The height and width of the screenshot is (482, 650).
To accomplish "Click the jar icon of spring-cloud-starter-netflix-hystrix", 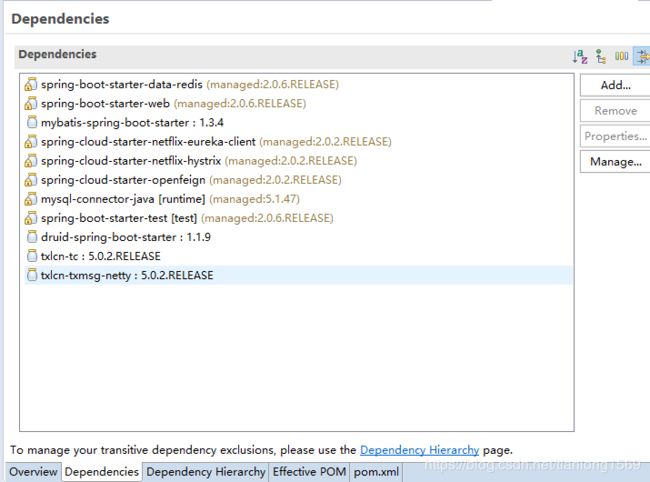I will point(31,161).
